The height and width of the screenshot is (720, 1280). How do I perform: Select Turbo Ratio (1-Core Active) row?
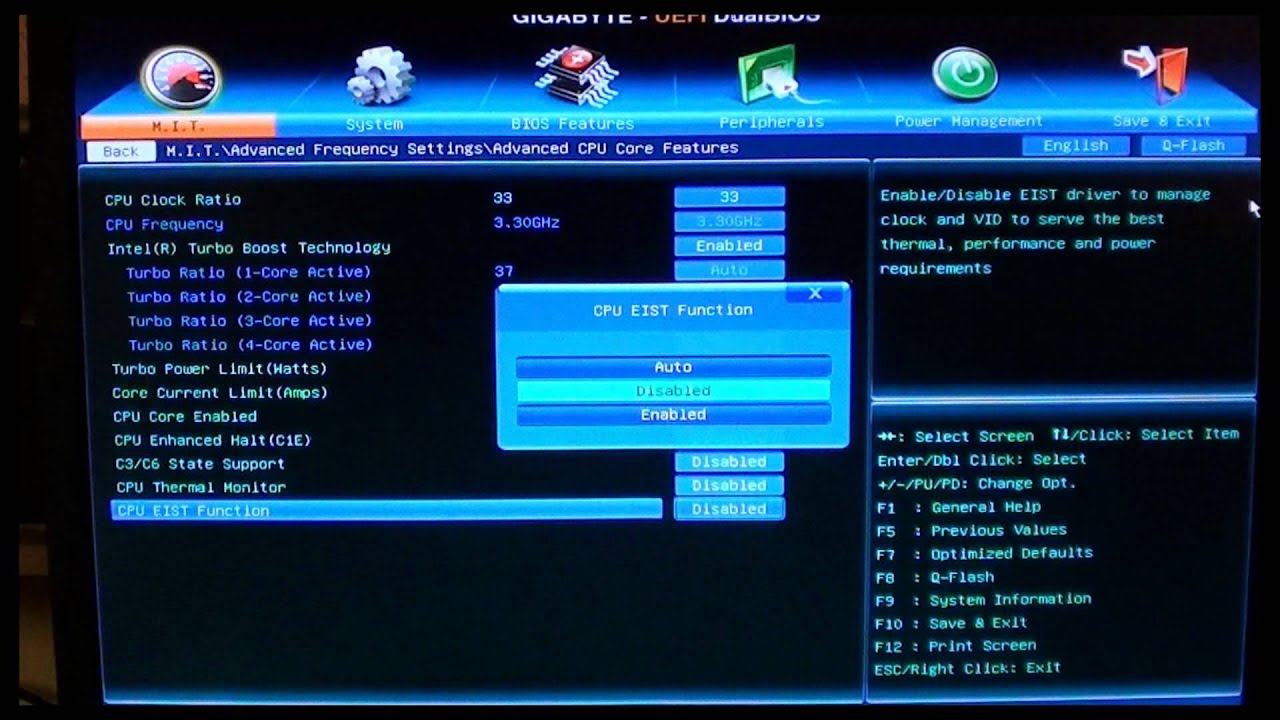coord(248,272)
